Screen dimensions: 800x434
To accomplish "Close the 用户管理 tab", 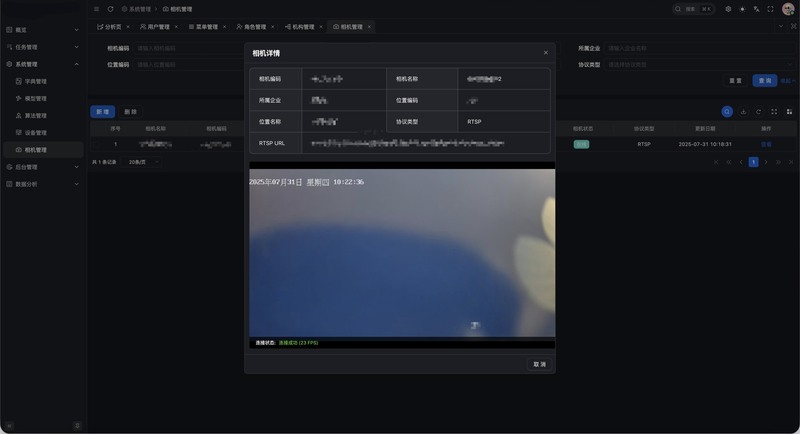I will pyautogui.click(x=176, y=27).
